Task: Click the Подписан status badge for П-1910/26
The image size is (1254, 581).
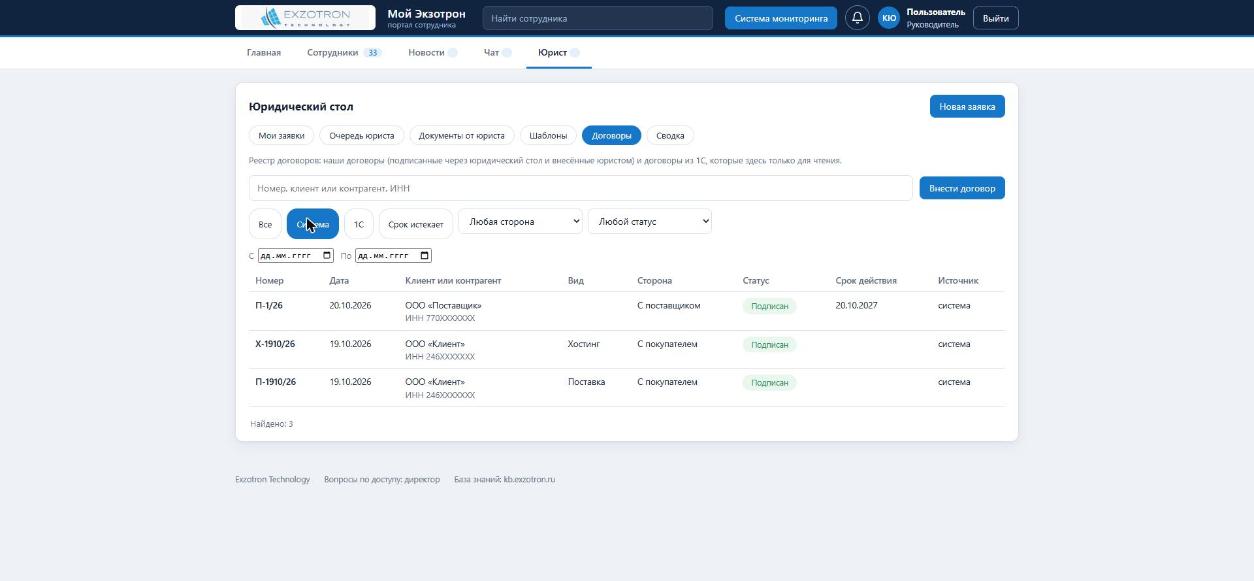Action: (769, 382)
